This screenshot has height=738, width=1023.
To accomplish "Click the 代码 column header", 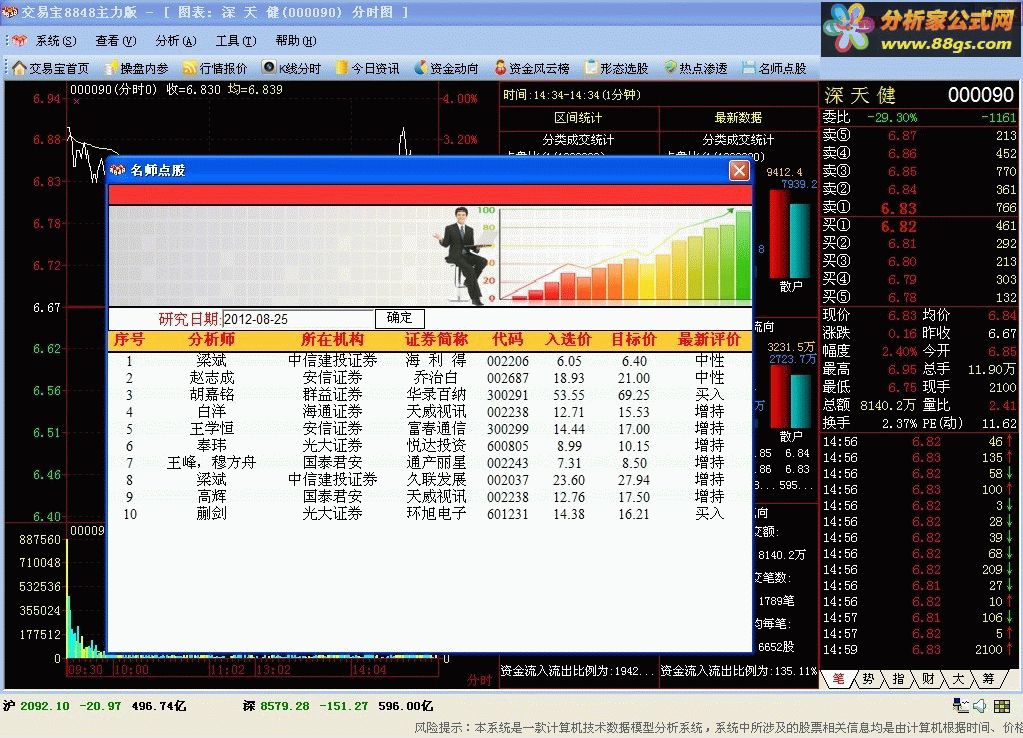I will pyautogui.click(x=508, y=340).
